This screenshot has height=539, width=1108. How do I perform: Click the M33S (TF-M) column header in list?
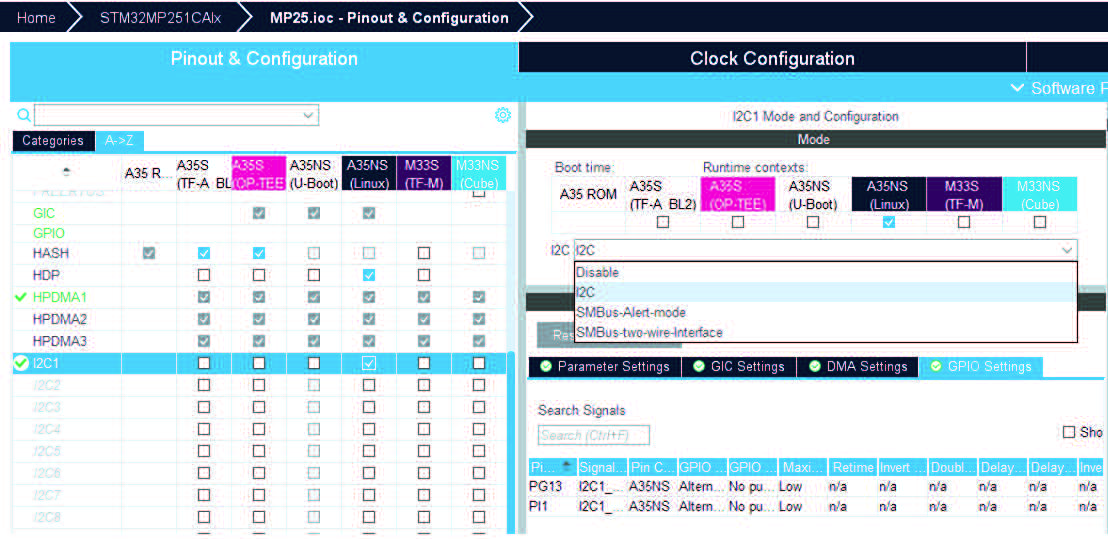click(x=424, y=173)
